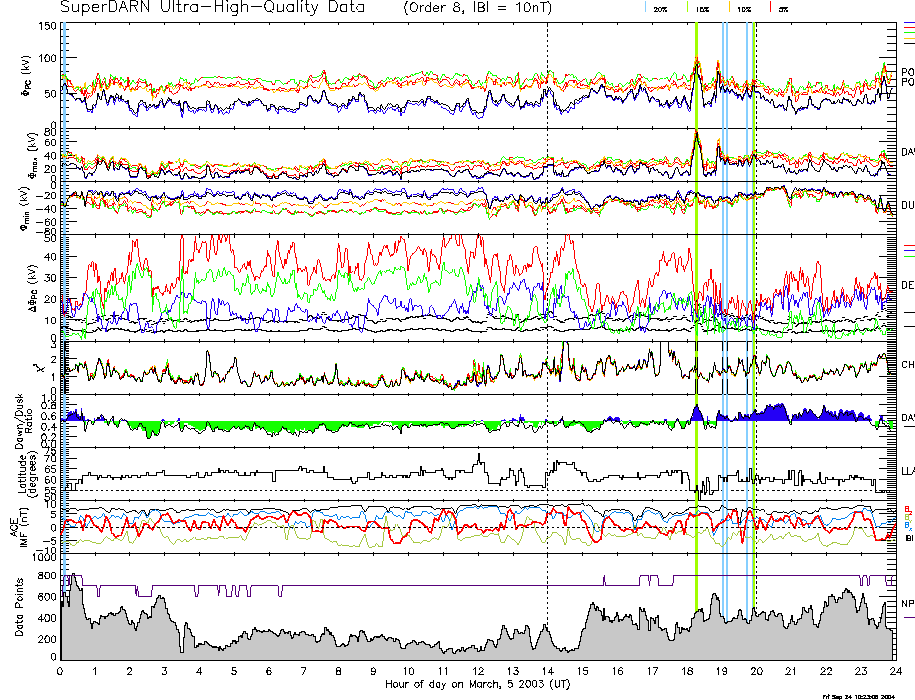The image size is (915, 700).
Task: Click the title "SuperDARN Ultra-High-Quality Data"
Action: coord(213,8)
